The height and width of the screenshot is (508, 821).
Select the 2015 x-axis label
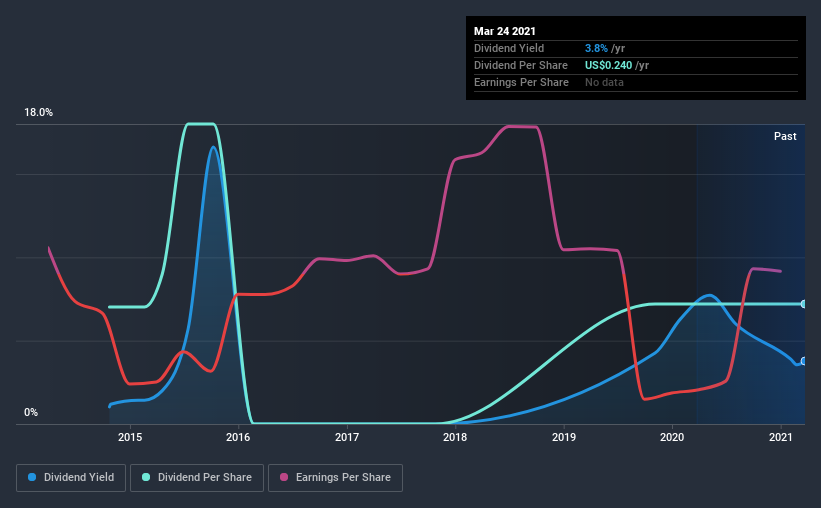point(129,437)
